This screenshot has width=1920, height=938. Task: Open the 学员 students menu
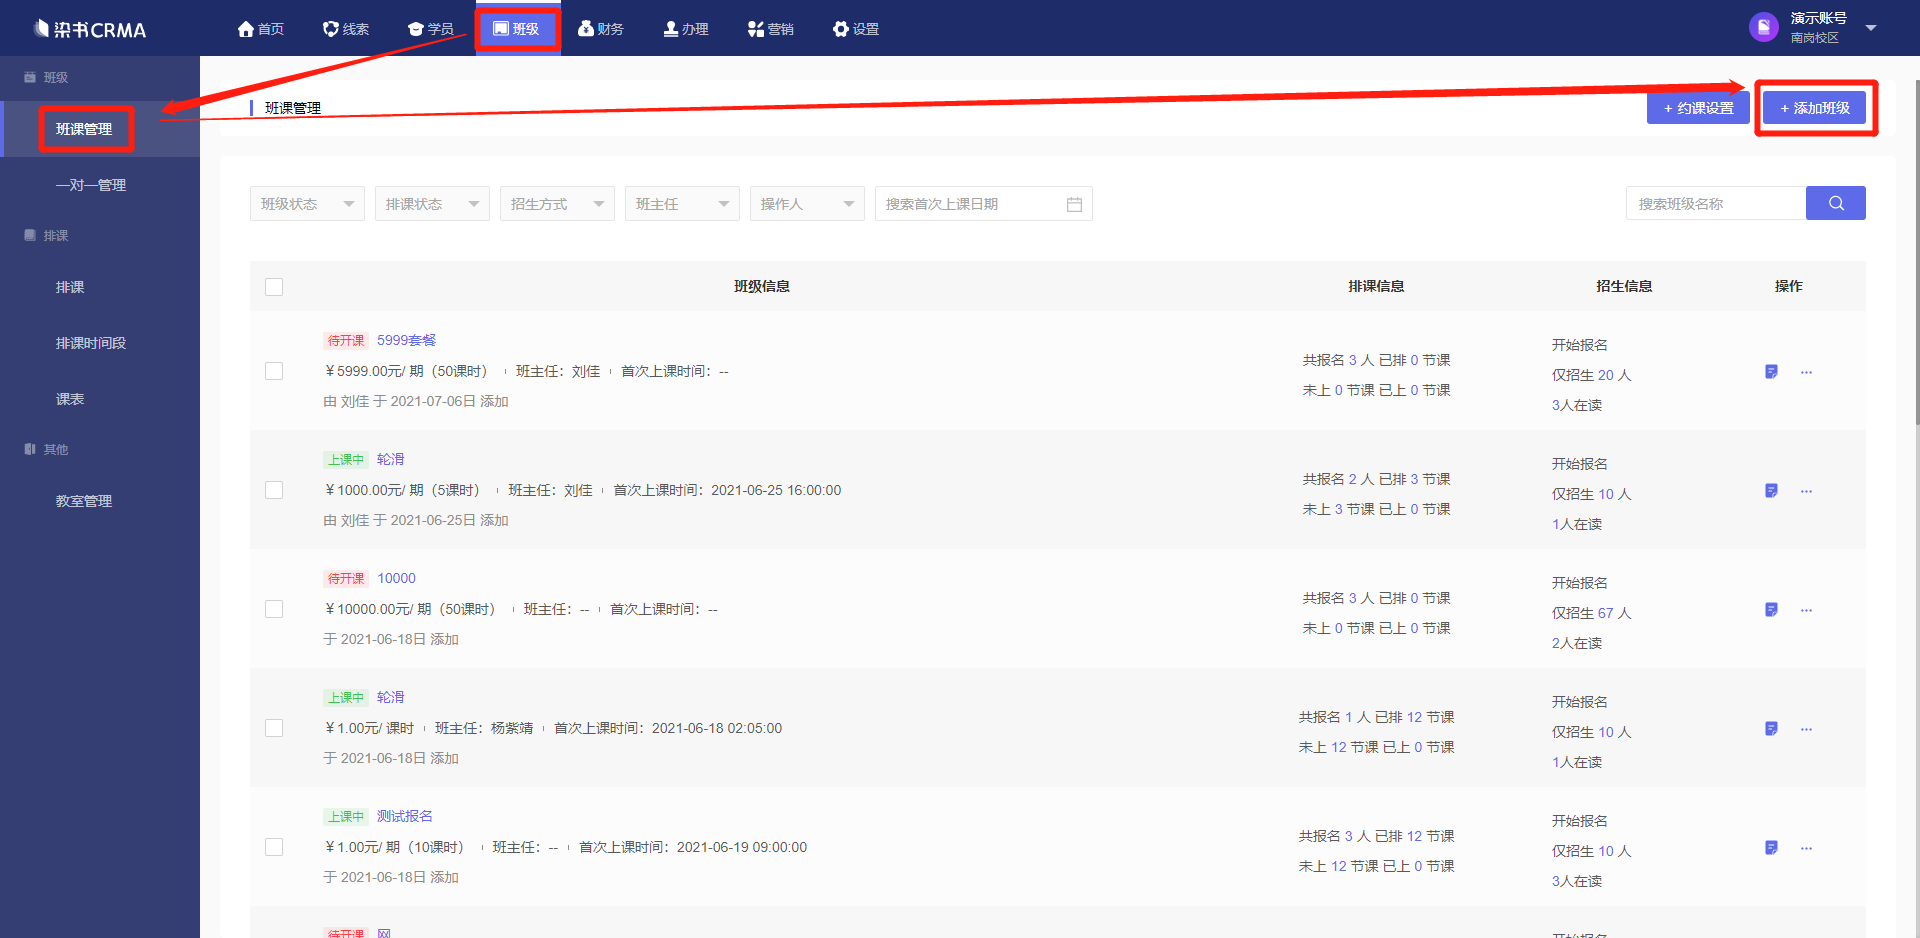tap(431, 29)
